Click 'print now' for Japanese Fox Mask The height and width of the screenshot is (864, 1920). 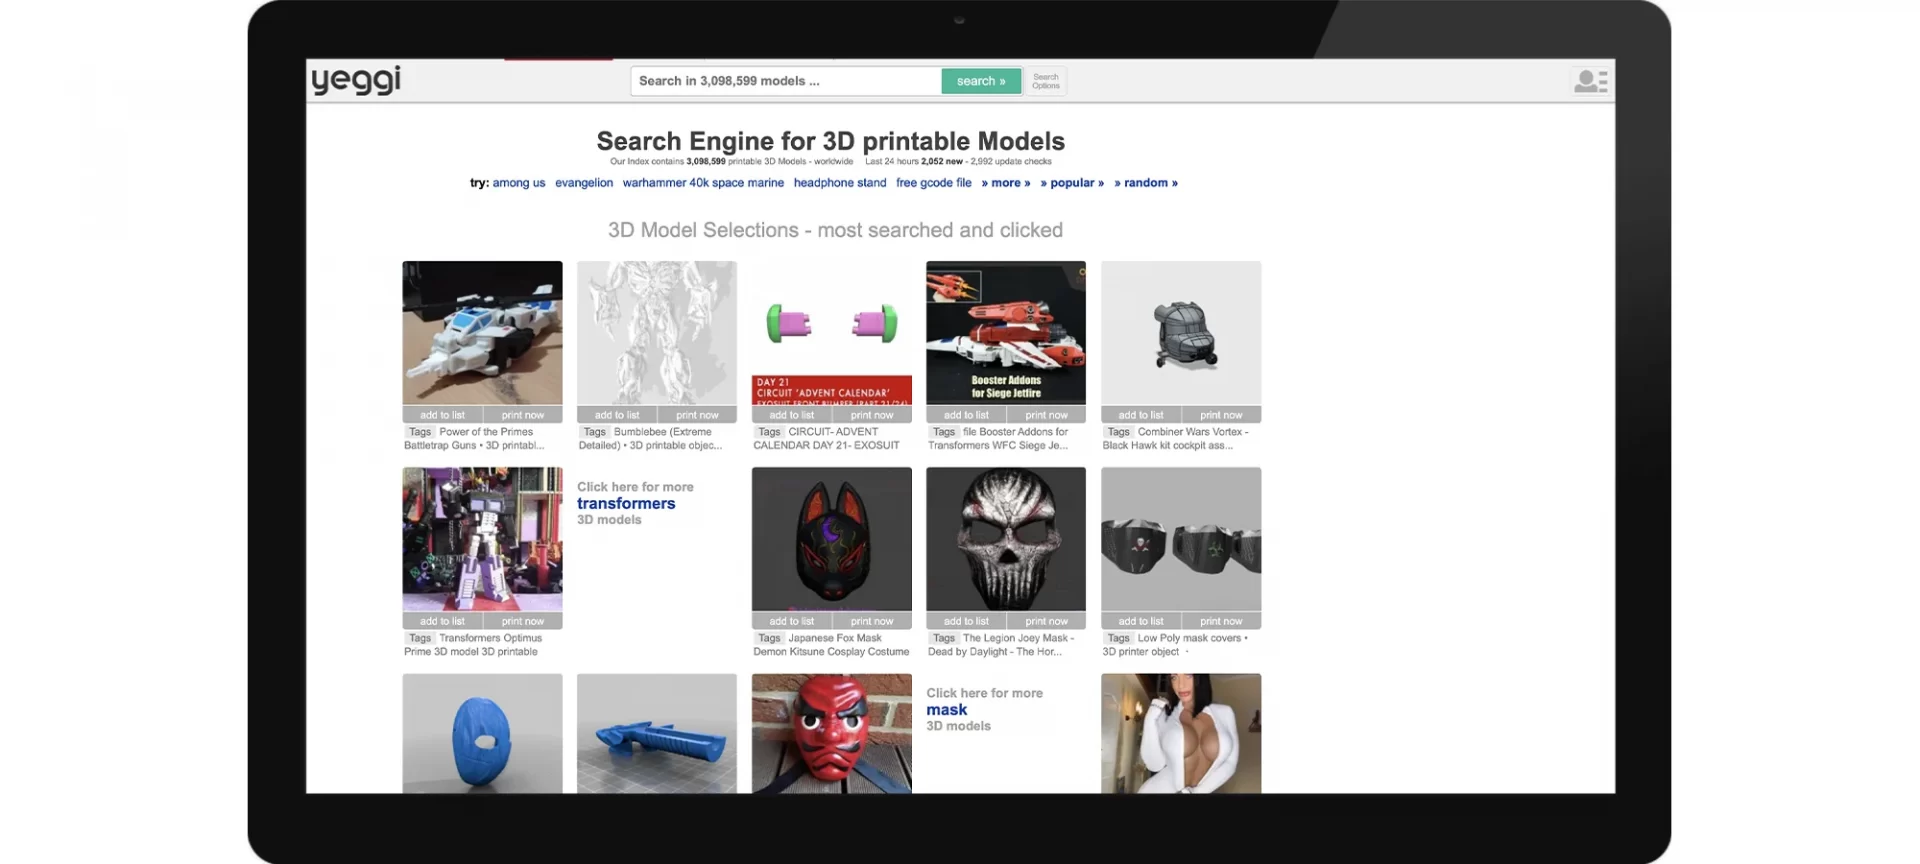coord(872,621)
